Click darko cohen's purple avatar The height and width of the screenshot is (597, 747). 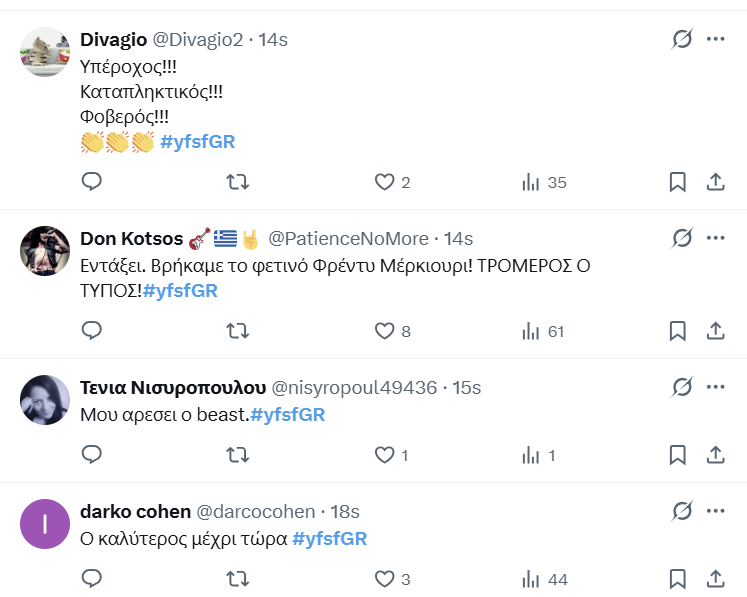tap(44, 525)
